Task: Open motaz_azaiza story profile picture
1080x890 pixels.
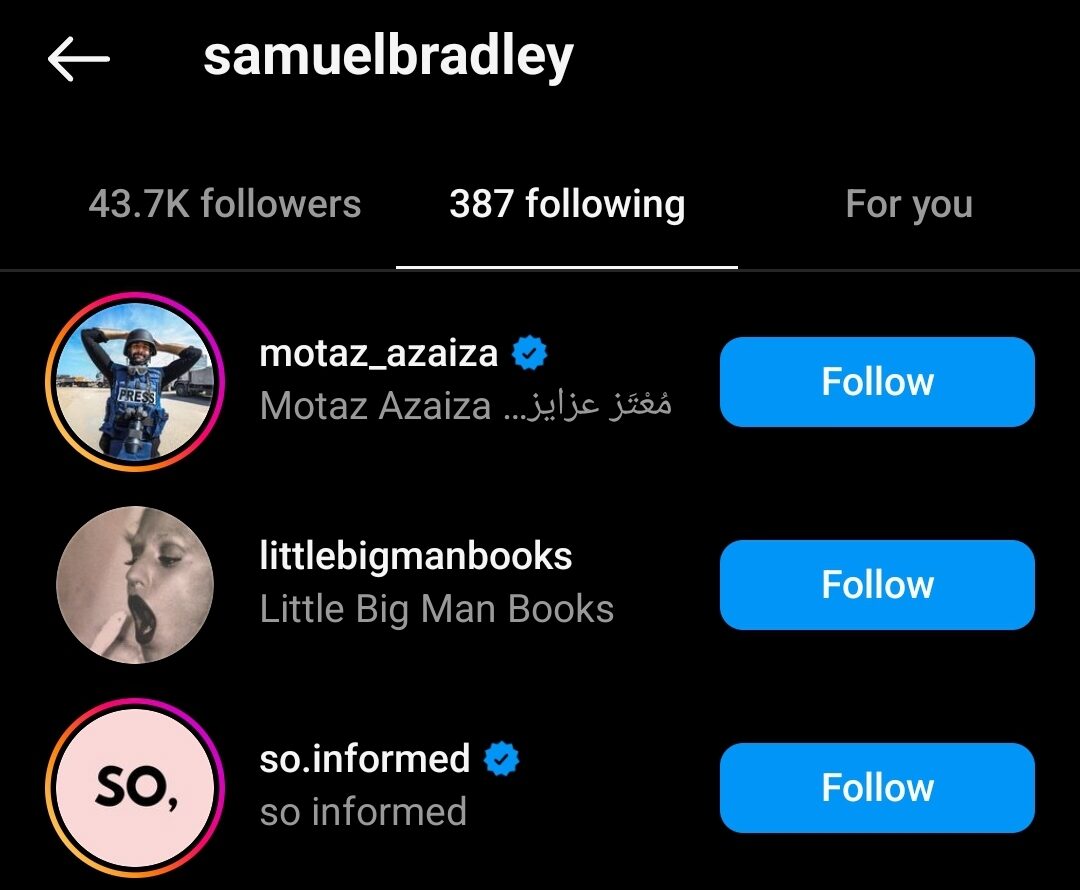Action: tap(135, 382)
